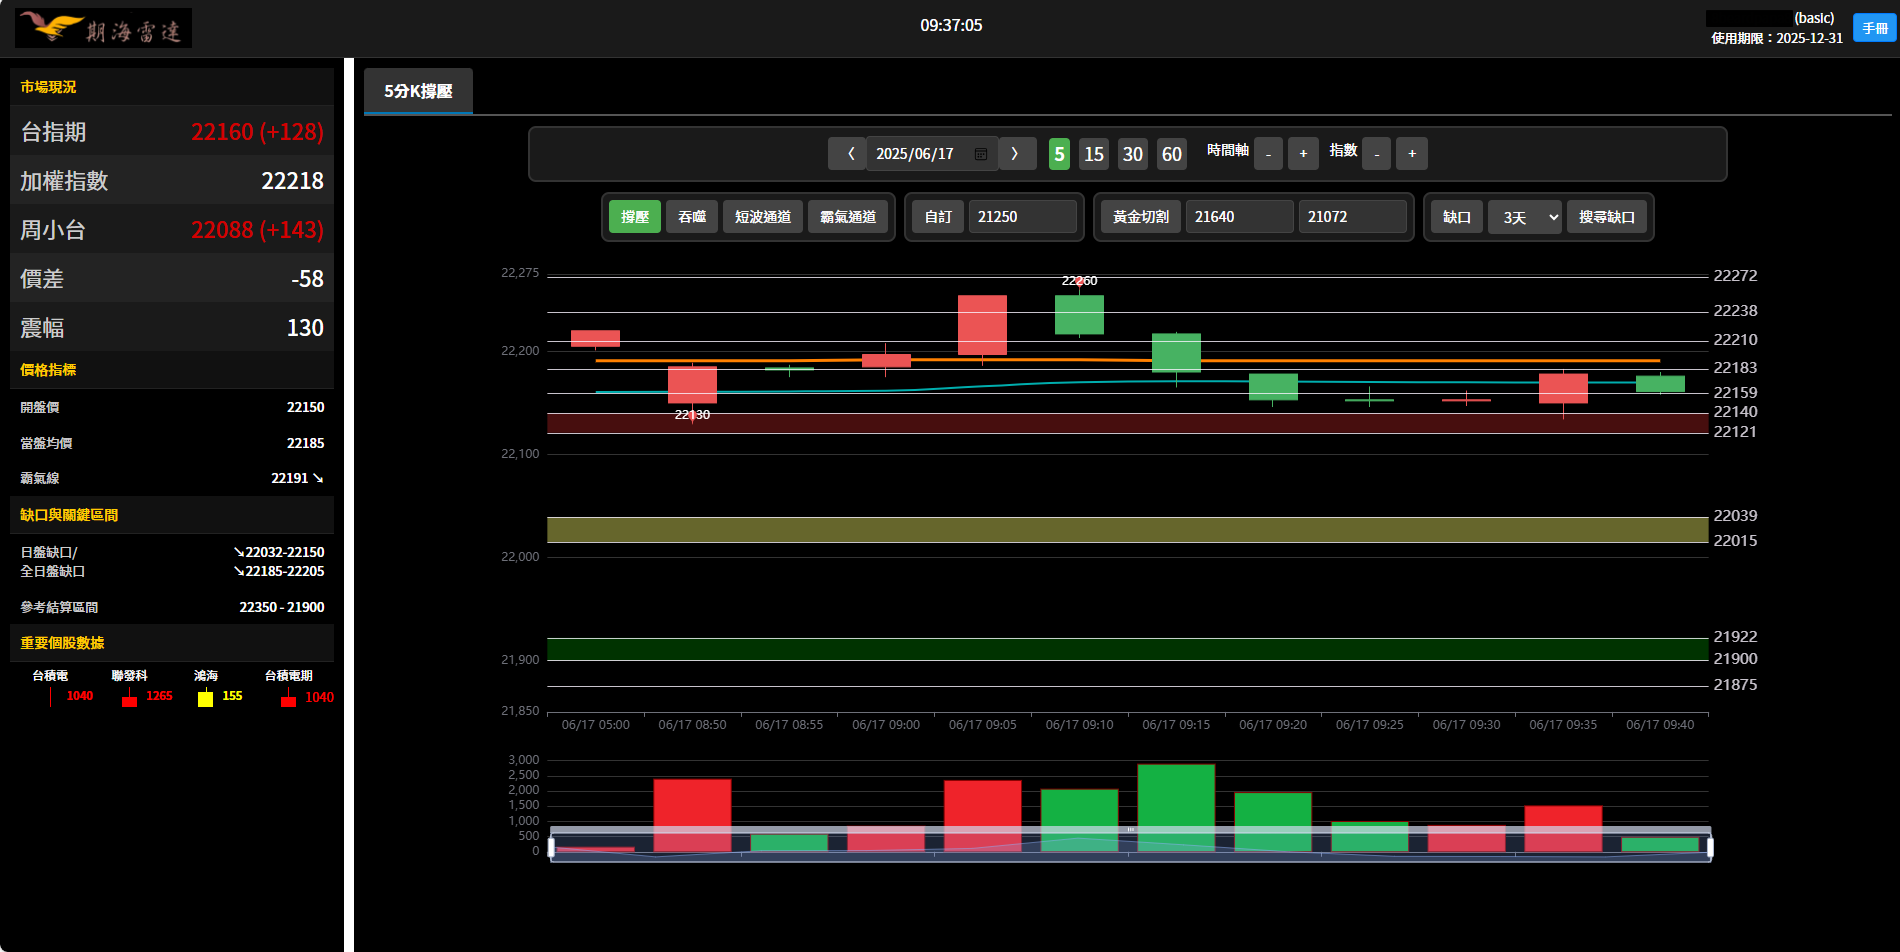Screen dimensions: 1900x952
Task: Click the 自訂 price input field
Action: click(1021, 217)
